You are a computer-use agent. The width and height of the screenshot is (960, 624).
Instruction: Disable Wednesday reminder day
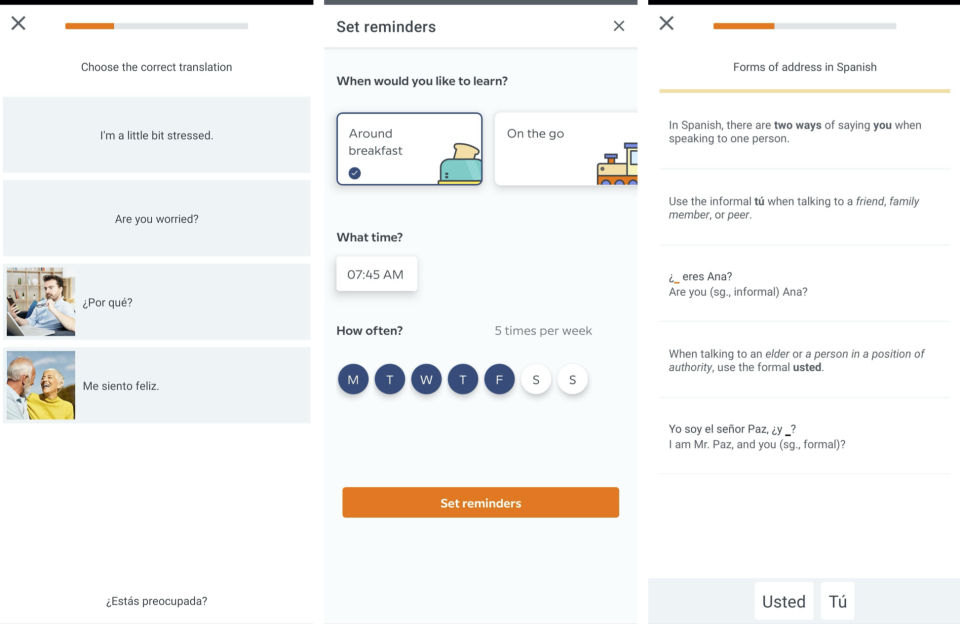pyautogui.click(x=426, y=379)
